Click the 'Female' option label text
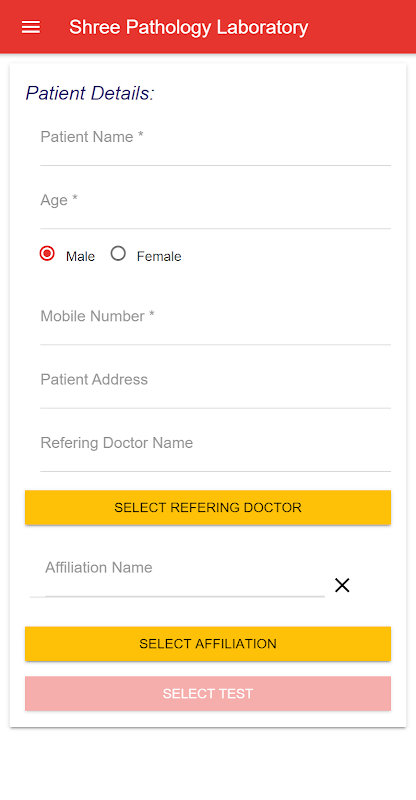This screenshot has width=416, height=800. (x=159, y=256)
